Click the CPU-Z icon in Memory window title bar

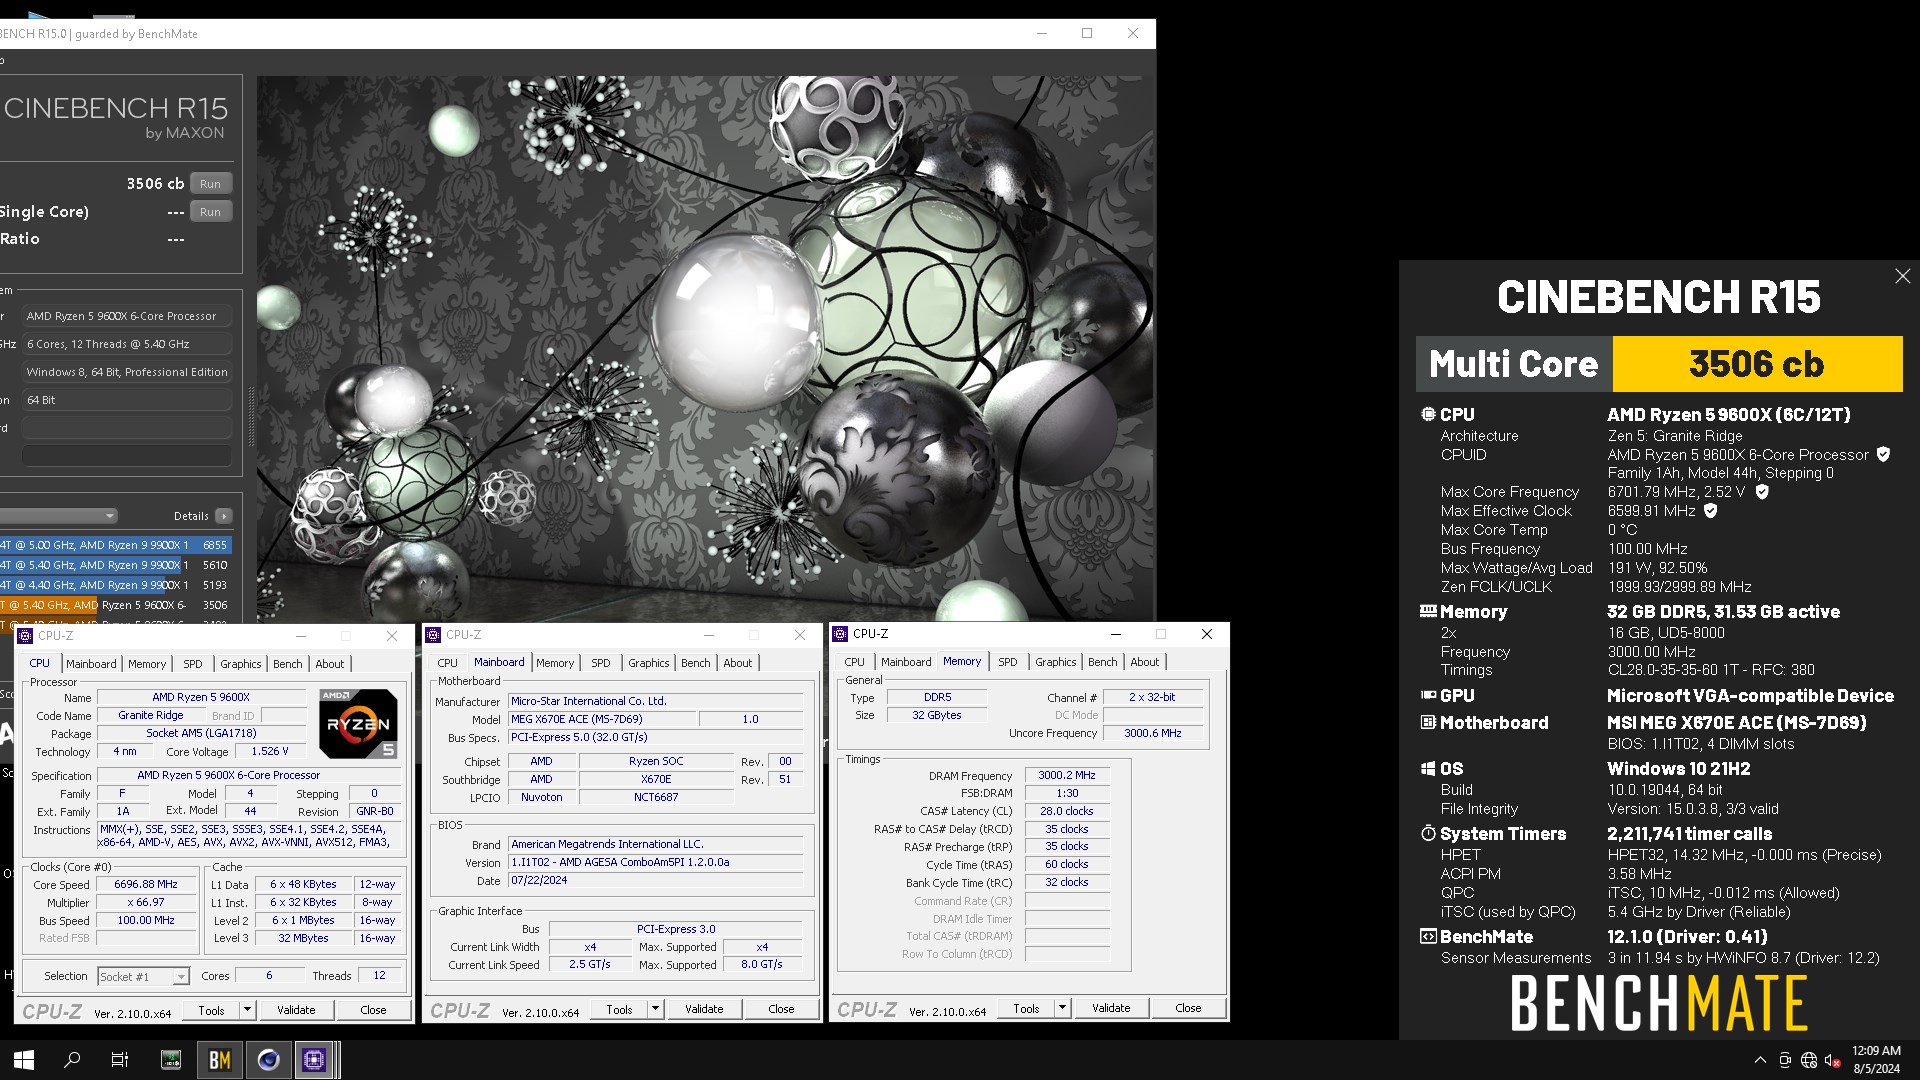point(841,634)
